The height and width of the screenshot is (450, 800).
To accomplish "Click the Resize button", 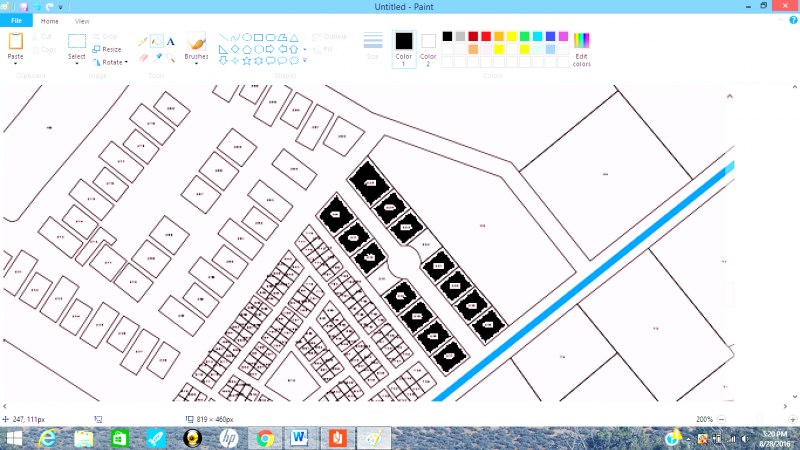I will (107, 49).
